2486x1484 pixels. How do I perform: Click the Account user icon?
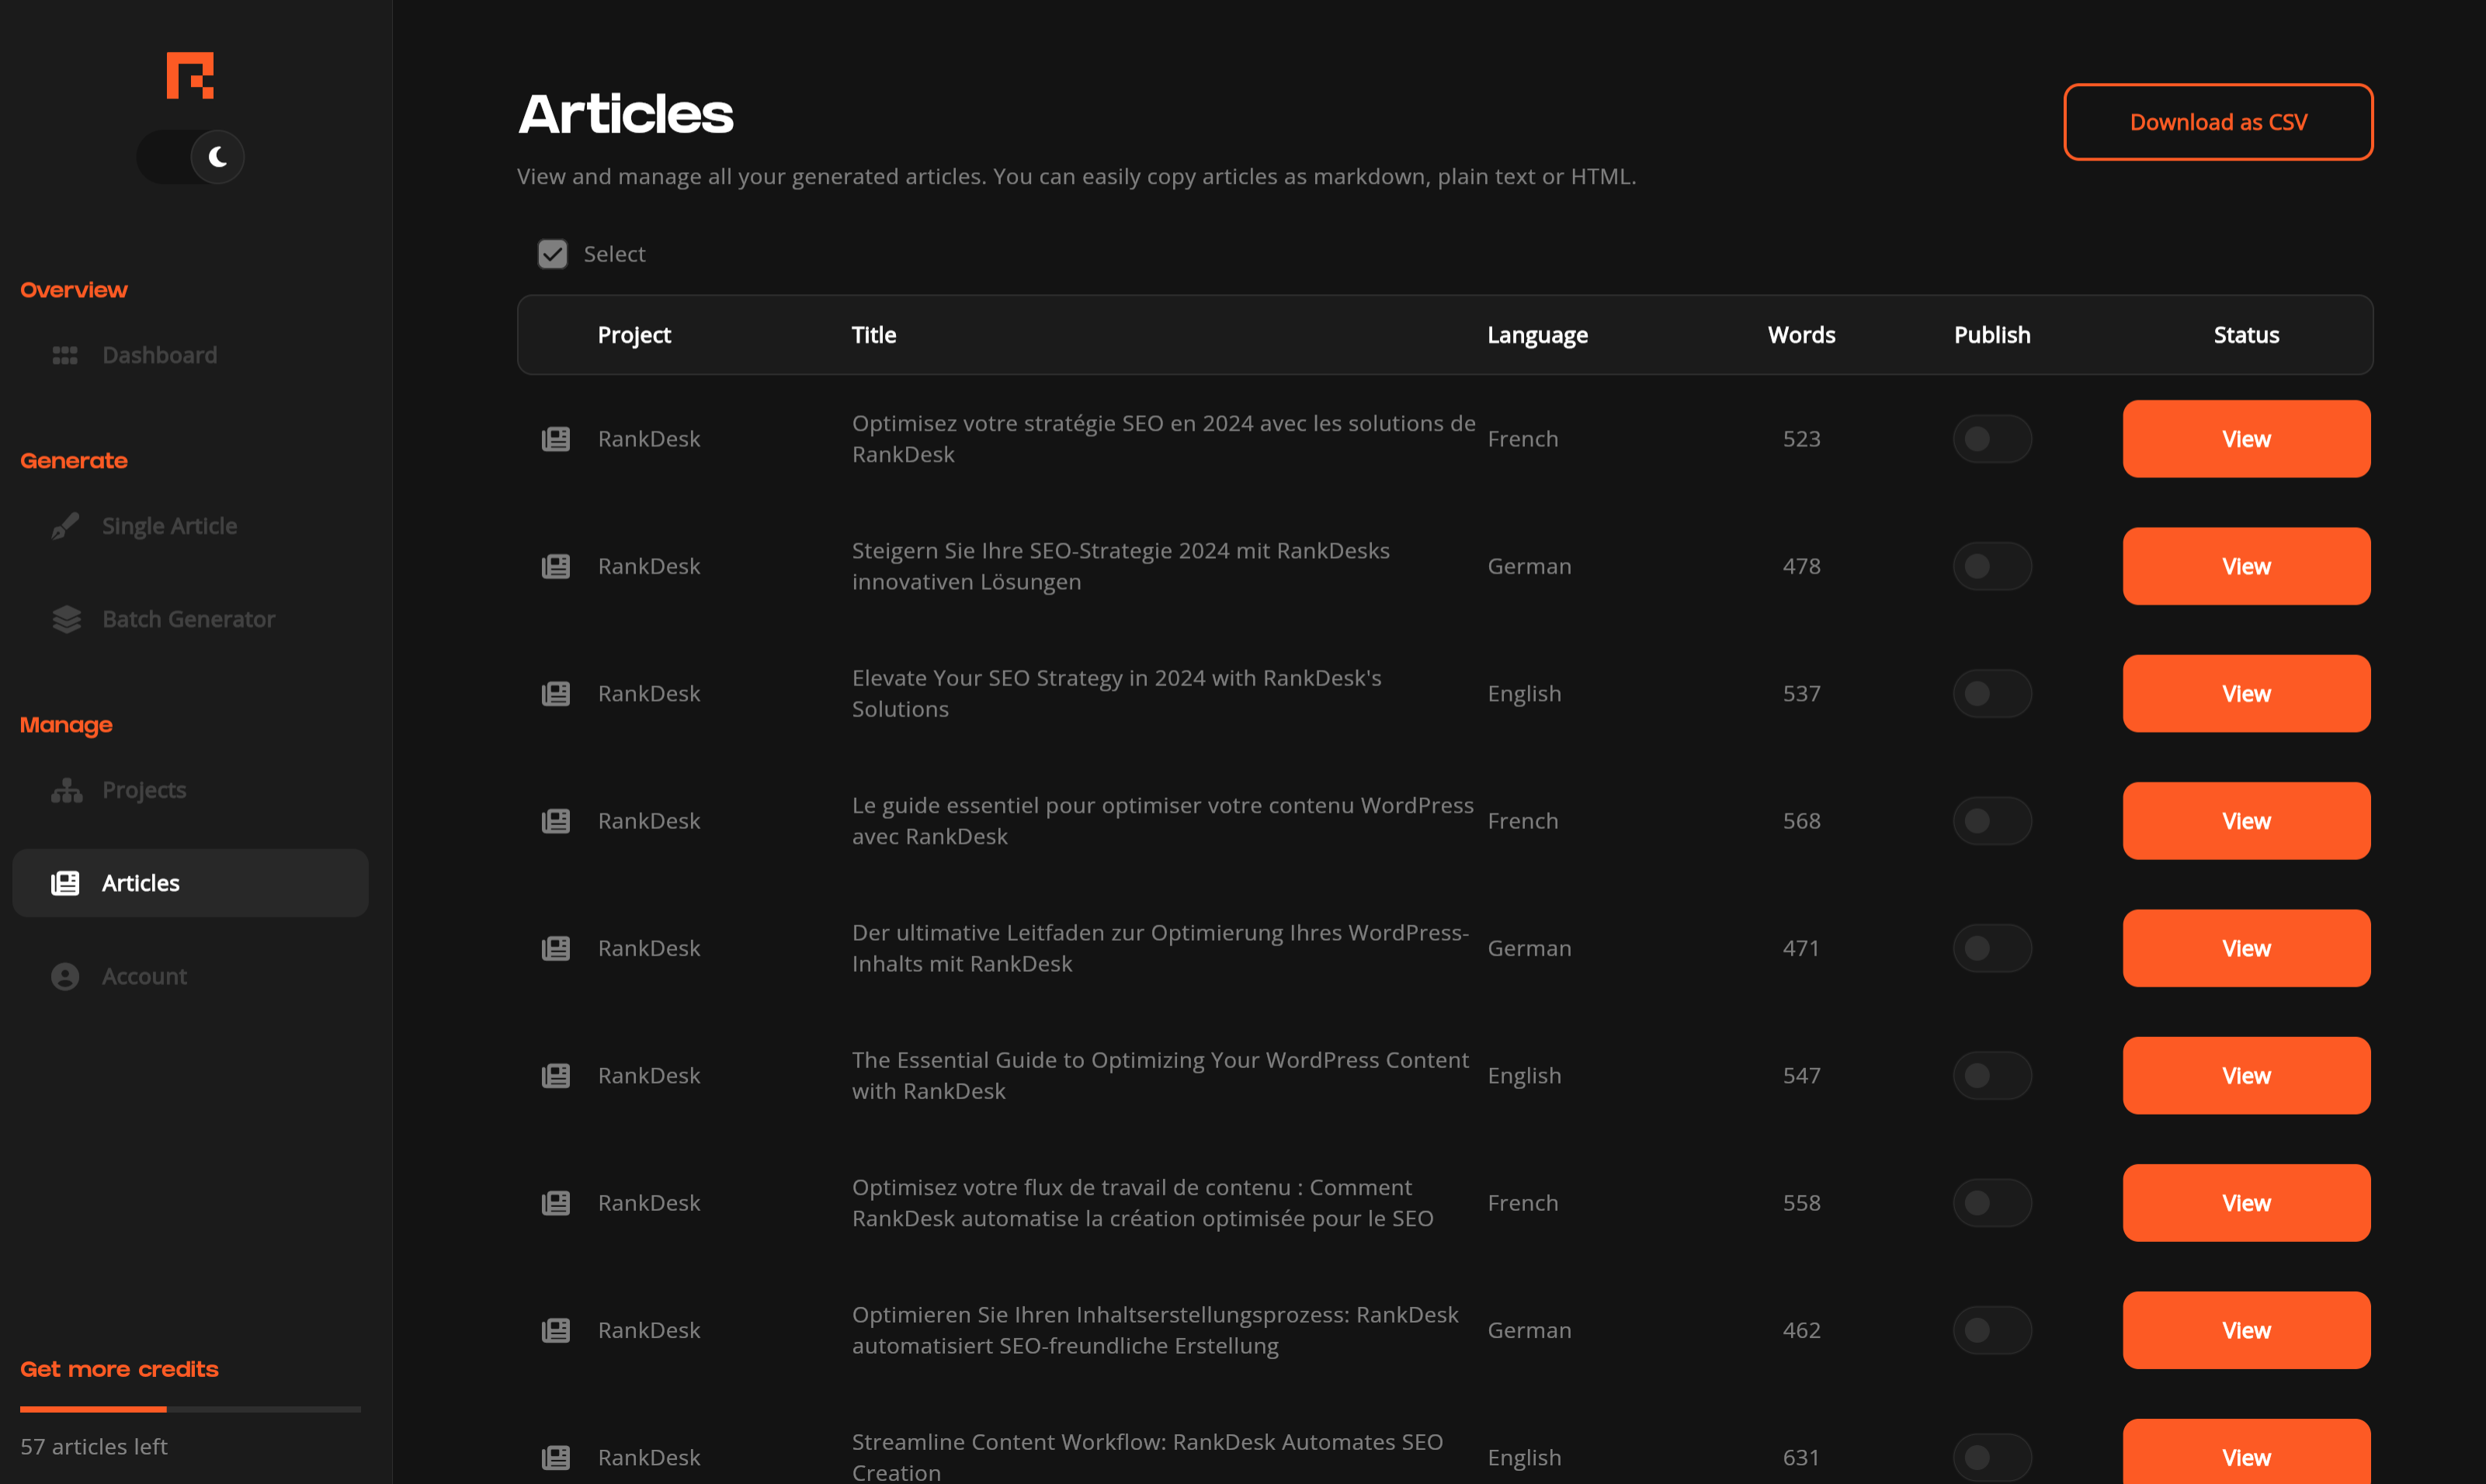[x=65, y=976]
